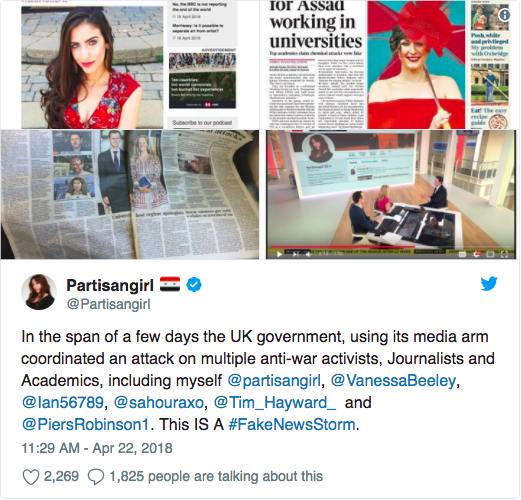Screen dimensions: 521x500
Task: Click the fullscreen icon in video screenshot
Action: click(504, 254)
